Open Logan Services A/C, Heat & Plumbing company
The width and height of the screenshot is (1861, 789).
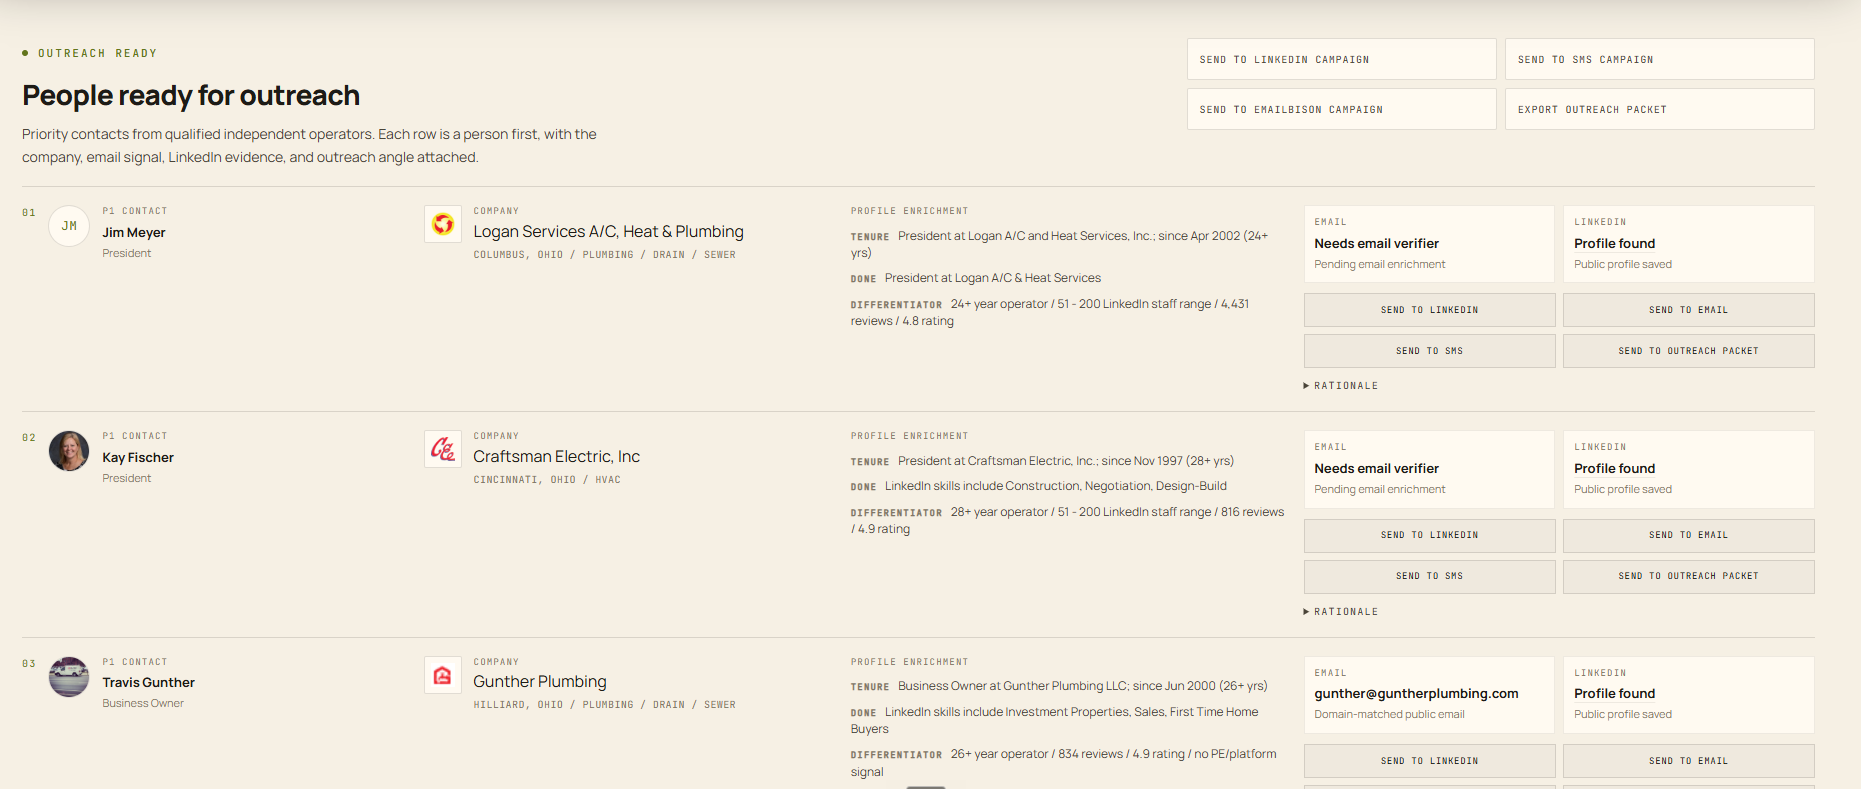608,231
